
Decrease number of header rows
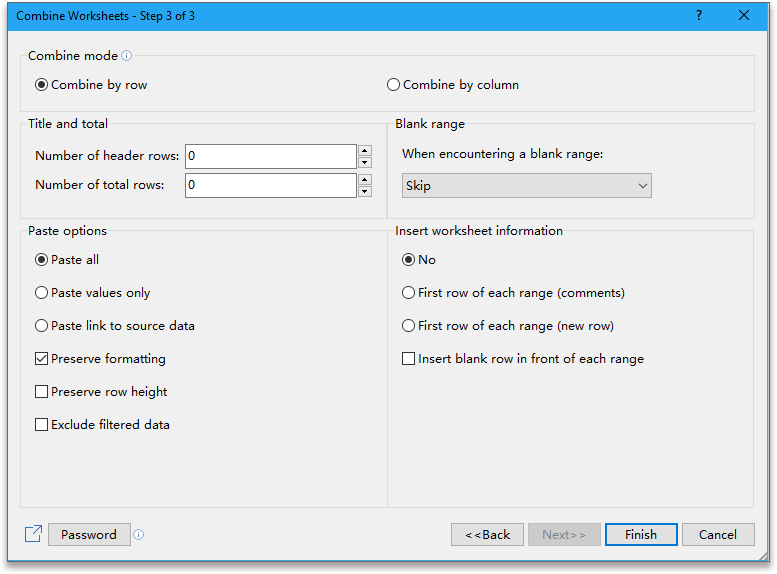365,163
